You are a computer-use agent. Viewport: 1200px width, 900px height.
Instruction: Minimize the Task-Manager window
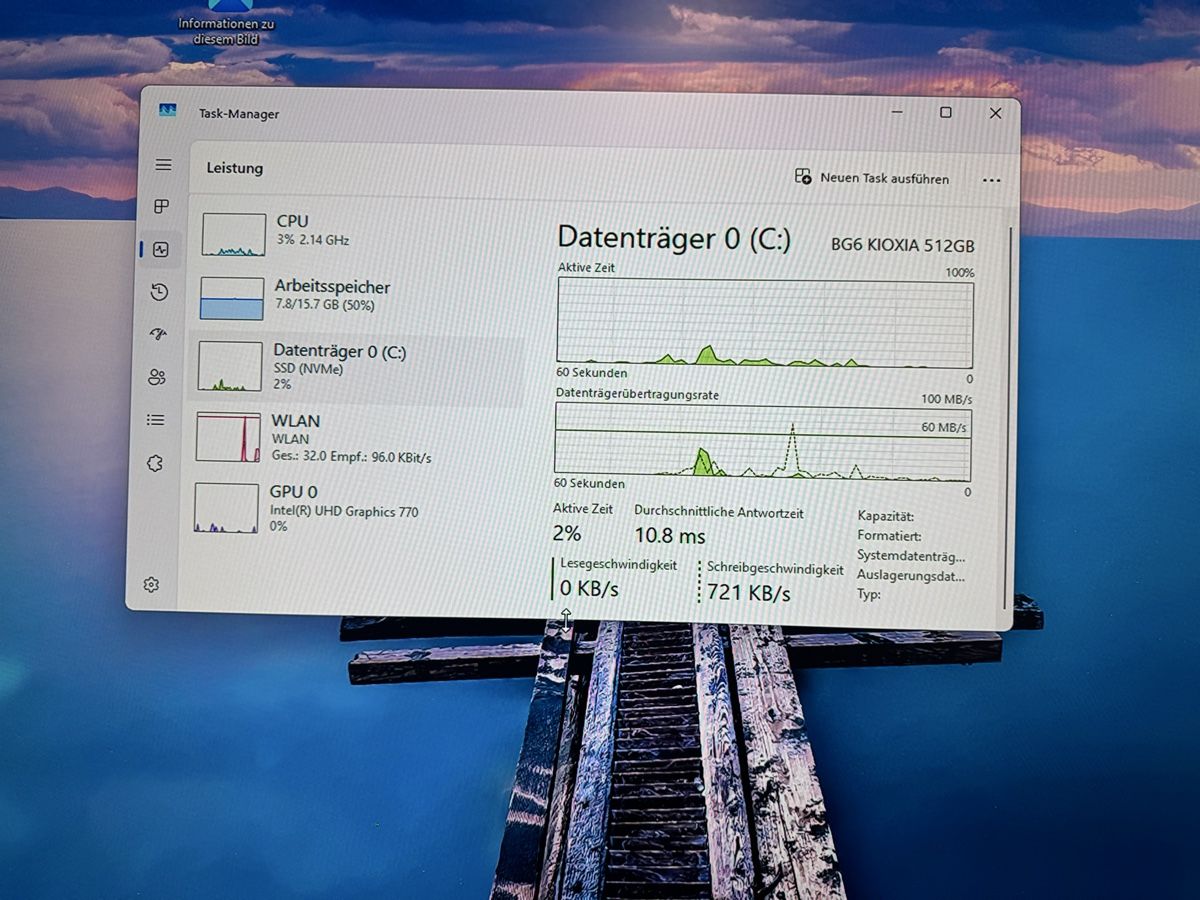[896, 113]
